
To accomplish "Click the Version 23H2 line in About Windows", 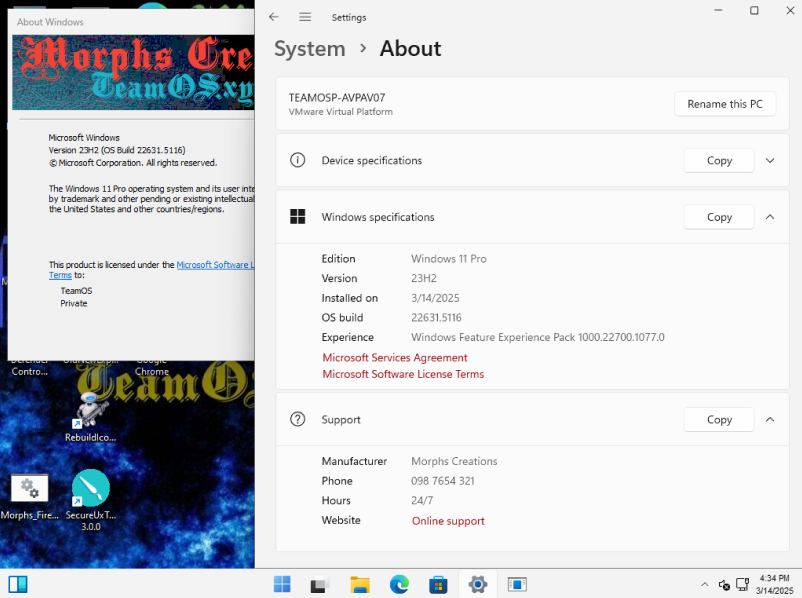I will [117, 150].
